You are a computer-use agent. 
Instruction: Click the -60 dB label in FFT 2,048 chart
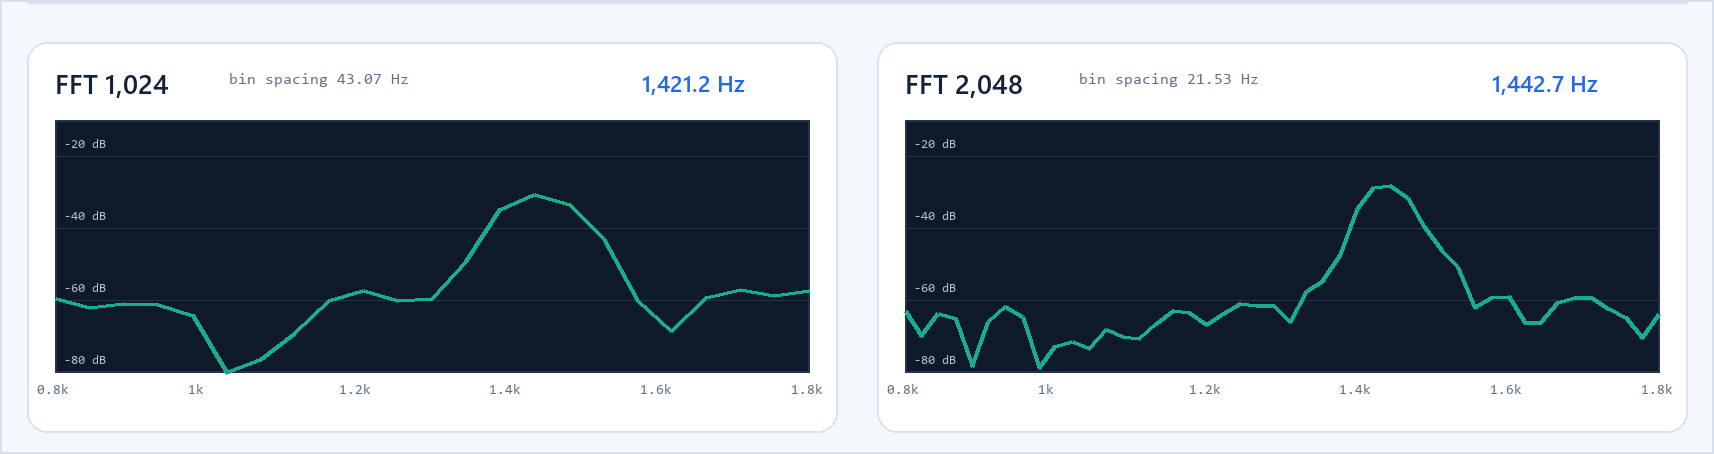pyautogui.click(x=935, y=288)
